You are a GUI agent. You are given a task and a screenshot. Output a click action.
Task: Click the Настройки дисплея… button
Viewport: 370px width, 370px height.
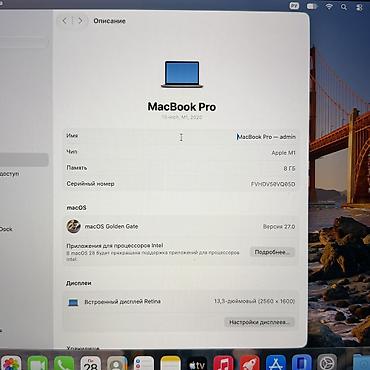pos(259,322)
